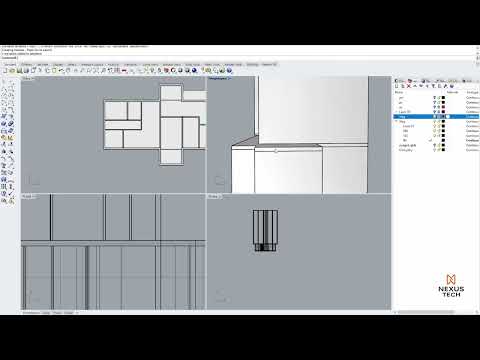Toggle visibility bulb of highlighted blue layer
The width and height of the screenshot is (480, 360).
[435, 117]
